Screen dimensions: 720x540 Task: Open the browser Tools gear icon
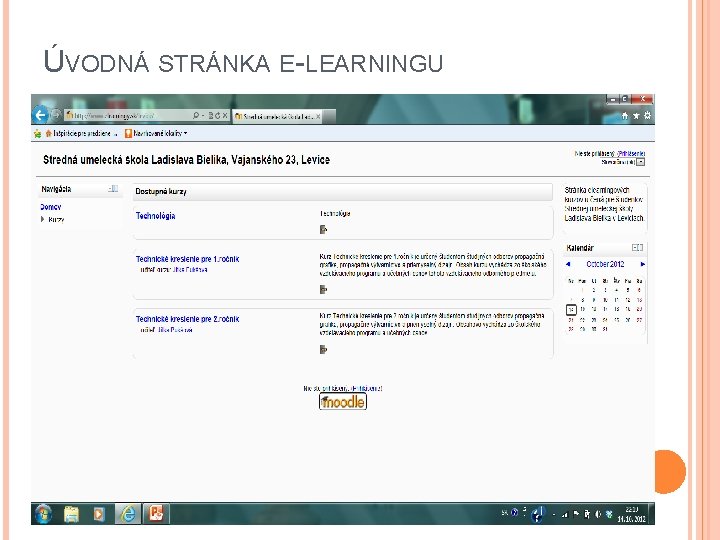[x=647, y=116]
